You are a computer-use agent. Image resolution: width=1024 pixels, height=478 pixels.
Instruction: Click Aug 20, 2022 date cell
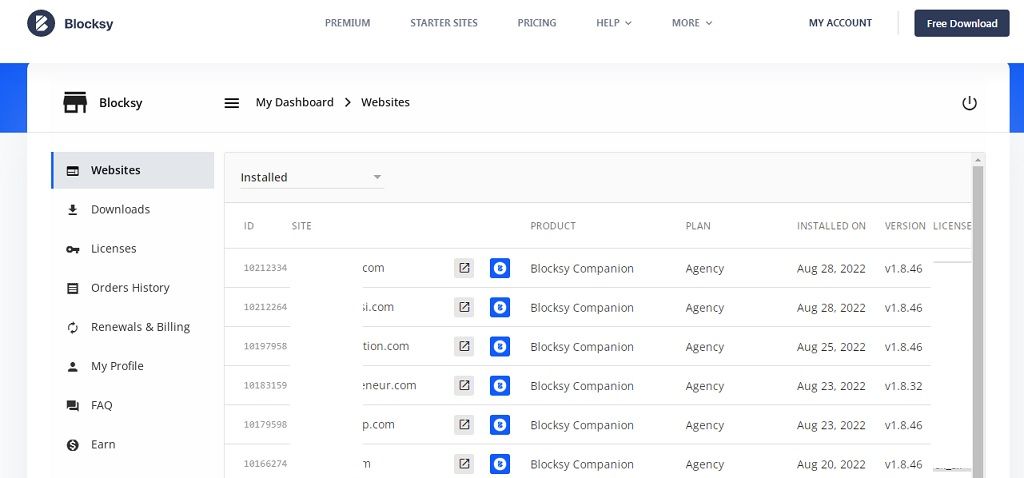pyautogui.click(x=831, y=464)
